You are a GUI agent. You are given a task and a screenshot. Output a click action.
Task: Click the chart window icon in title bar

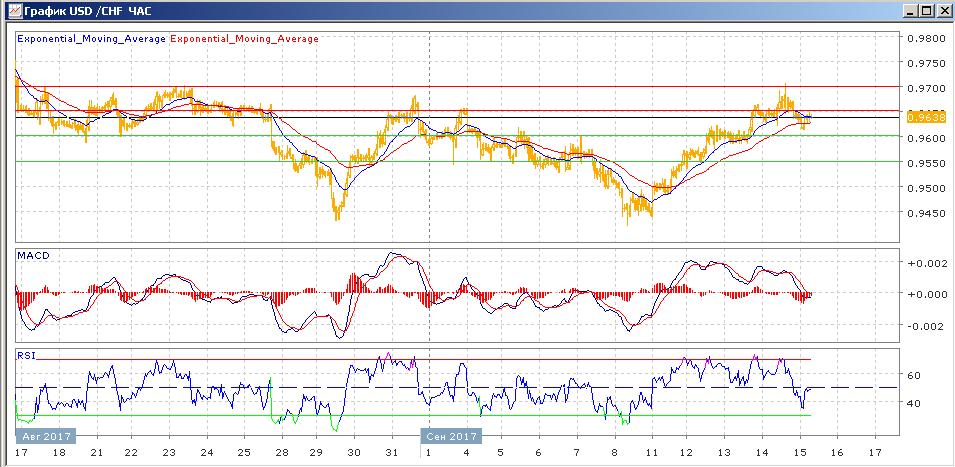point(15,11)
